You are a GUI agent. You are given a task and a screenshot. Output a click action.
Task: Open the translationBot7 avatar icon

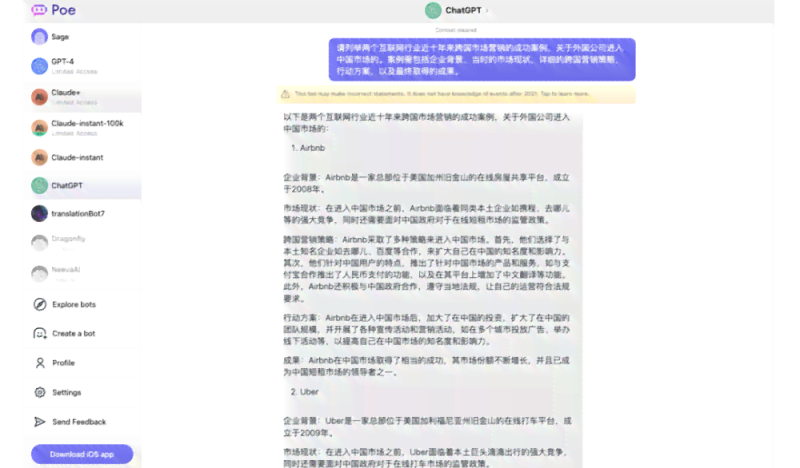click(39, 213)
